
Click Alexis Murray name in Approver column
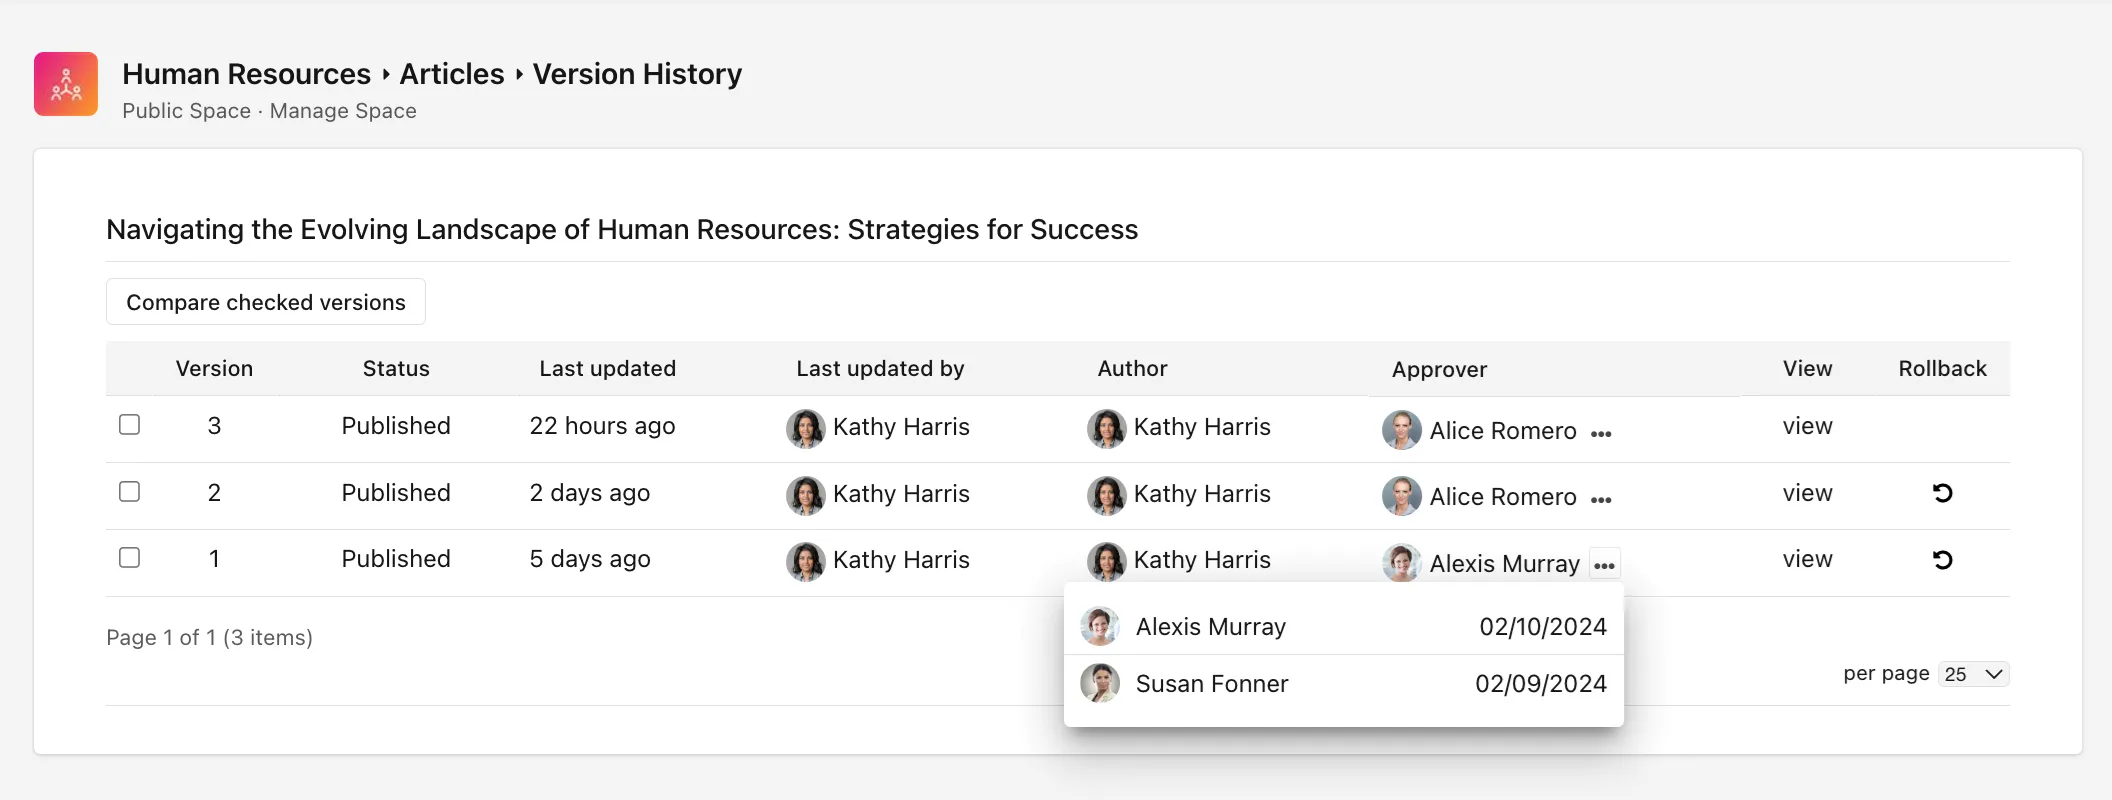pos(1504,564)
